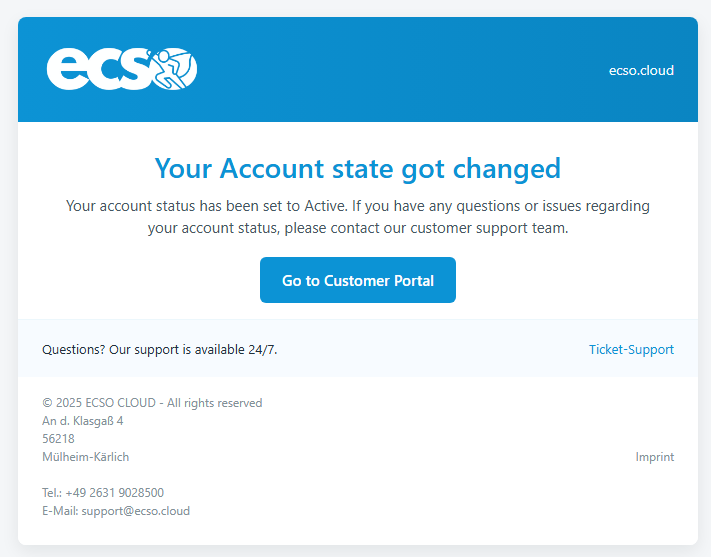This screenshot has width=711, height=557.
Task: Click the ECSO logo in the header
Action: coord(120,69)
